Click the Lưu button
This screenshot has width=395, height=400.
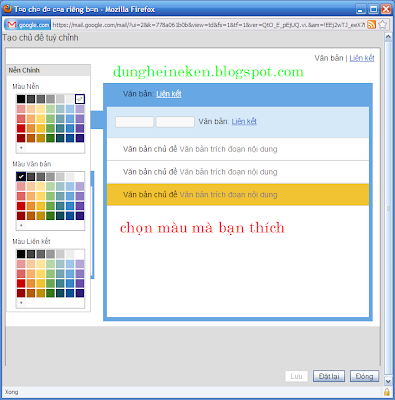click(296, 376)
